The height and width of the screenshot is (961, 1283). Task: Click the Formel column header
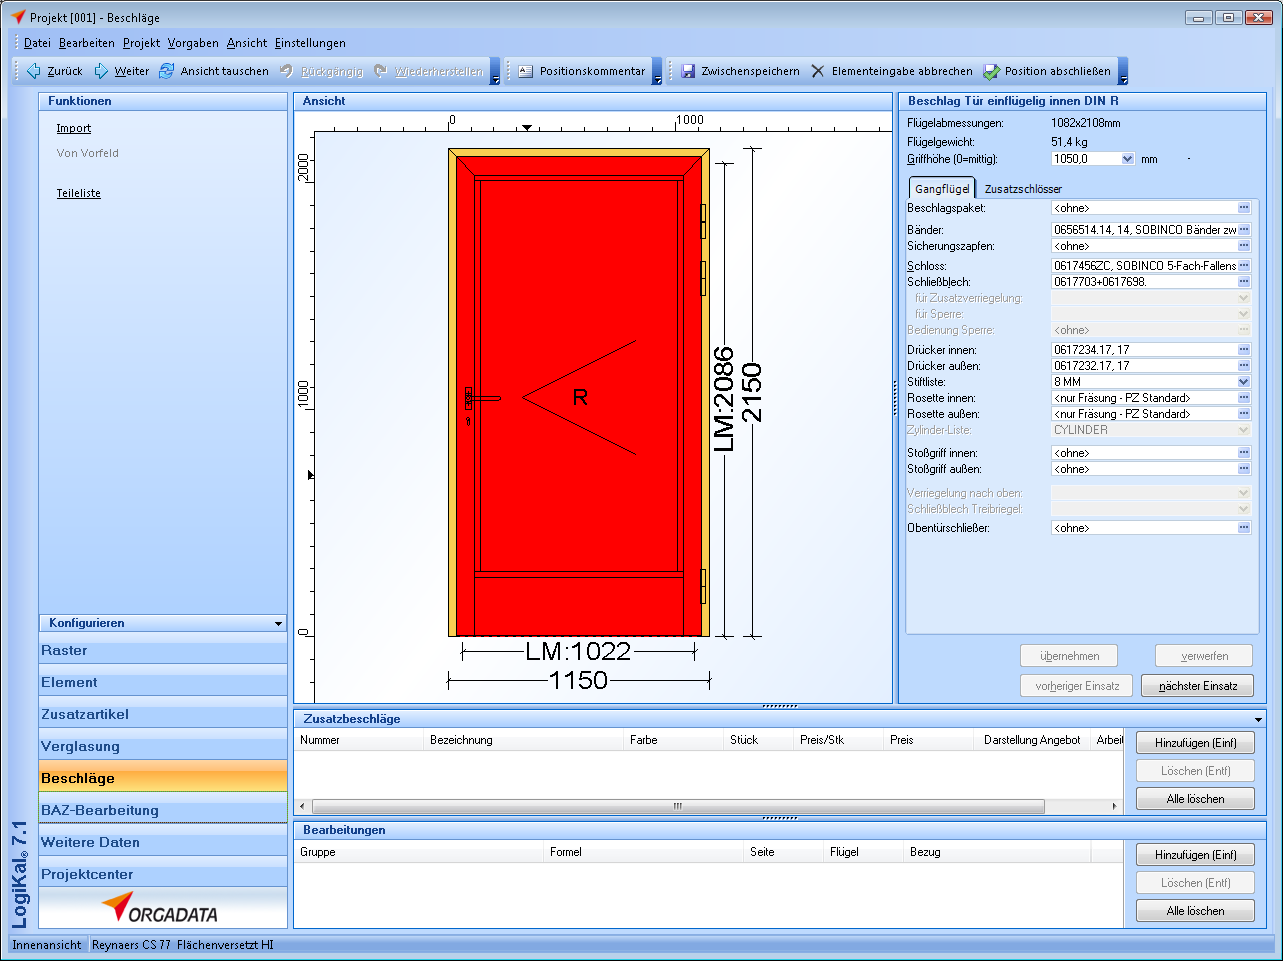[x=644, y=852]
